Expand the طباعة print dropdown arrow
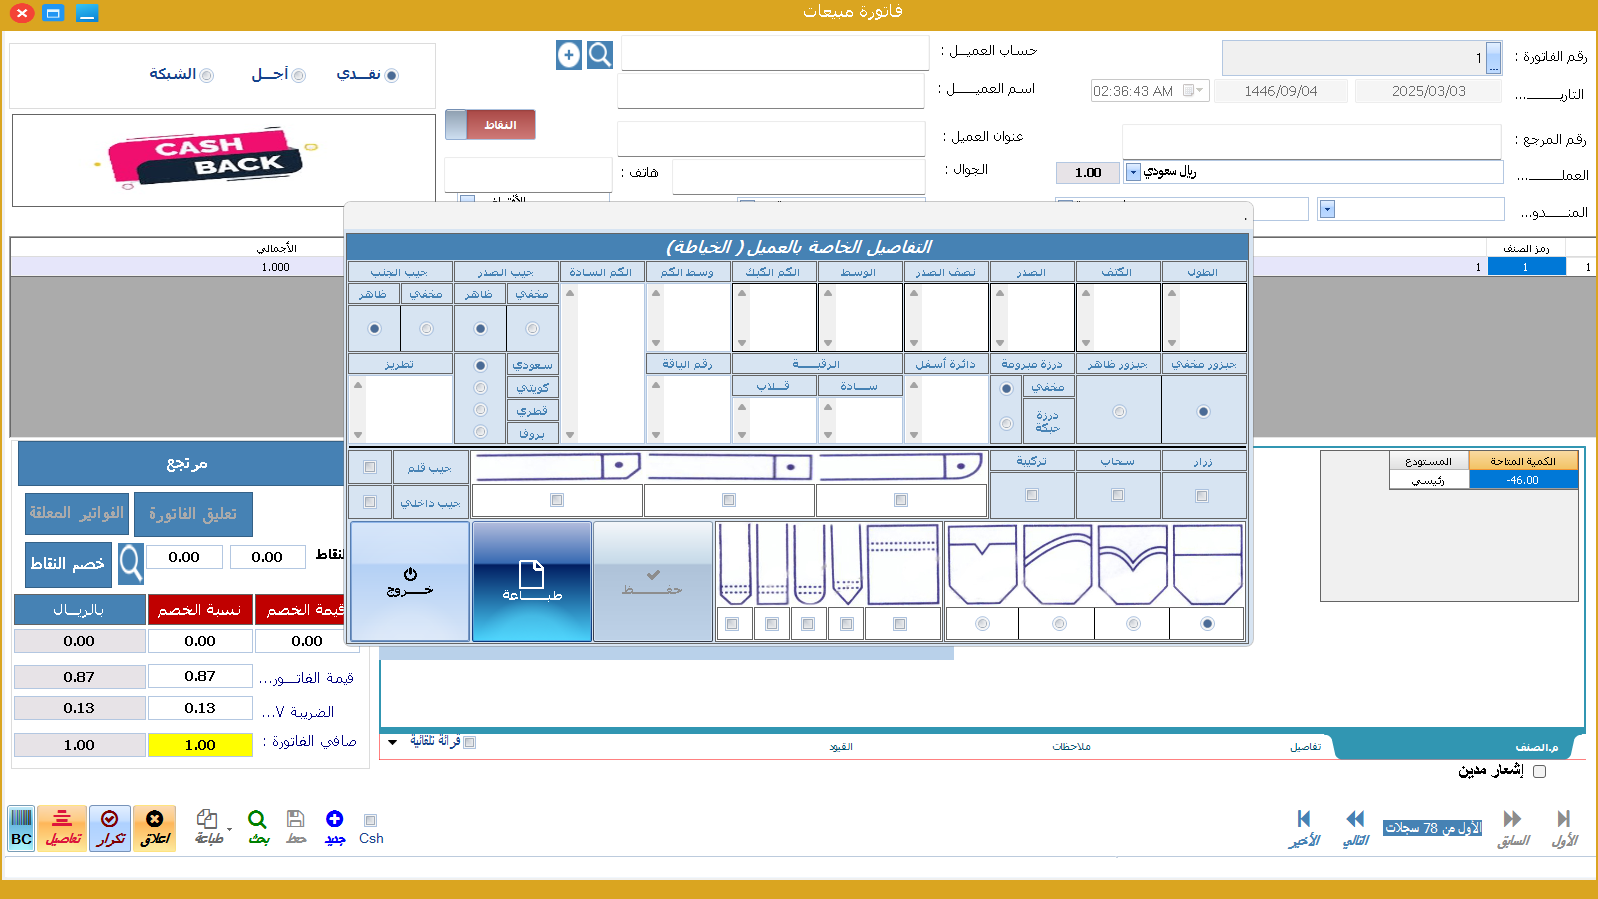 tap(230, 829)
